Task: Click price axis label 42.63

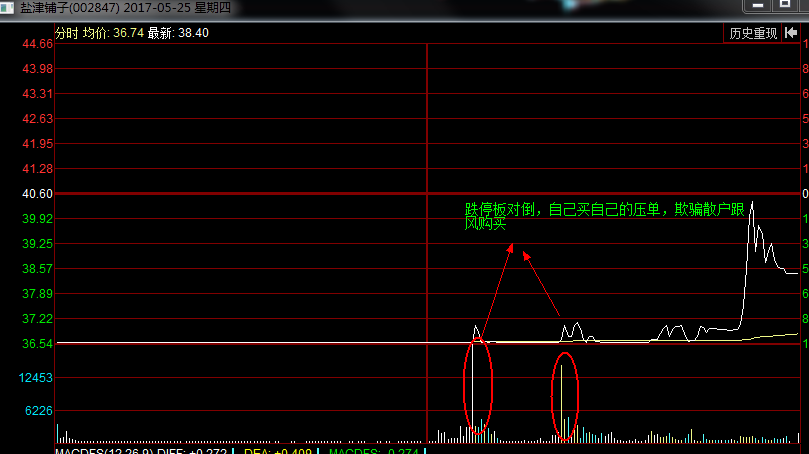Action: pyautogui.click(x=37, y=119)
